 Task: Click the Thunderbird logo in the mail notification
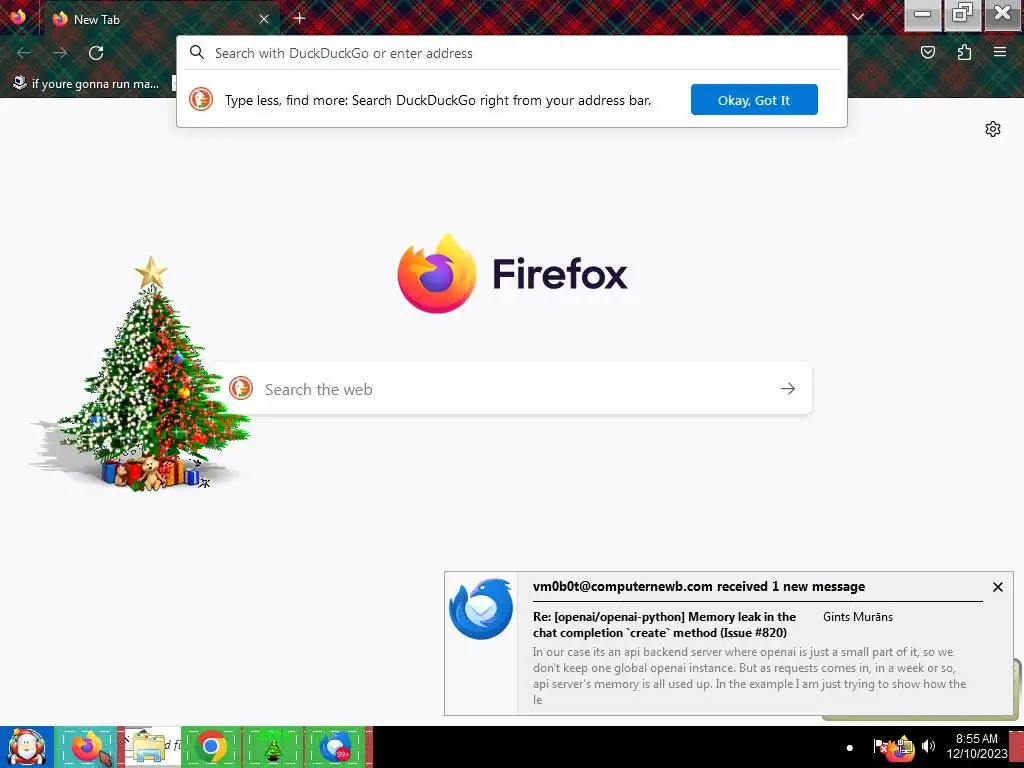click(481, 609)
